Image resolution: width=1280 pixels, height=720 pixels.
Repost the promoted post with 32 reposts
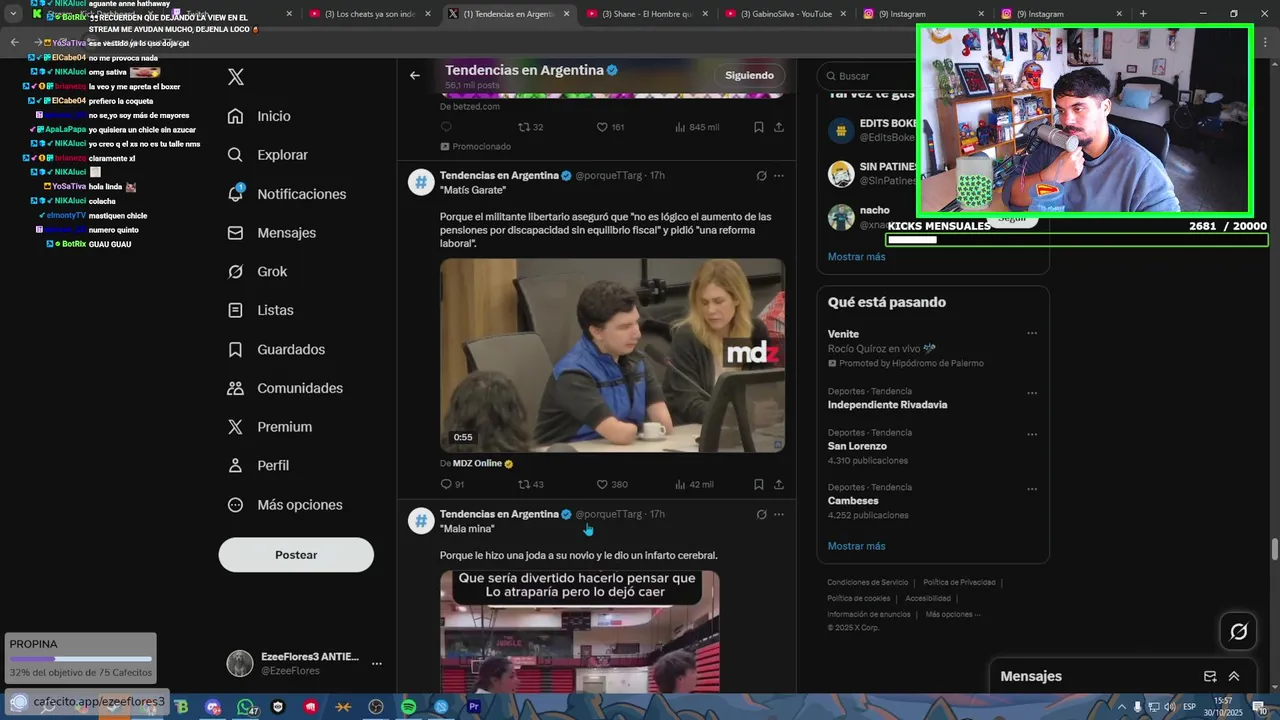tap(530, 127)
